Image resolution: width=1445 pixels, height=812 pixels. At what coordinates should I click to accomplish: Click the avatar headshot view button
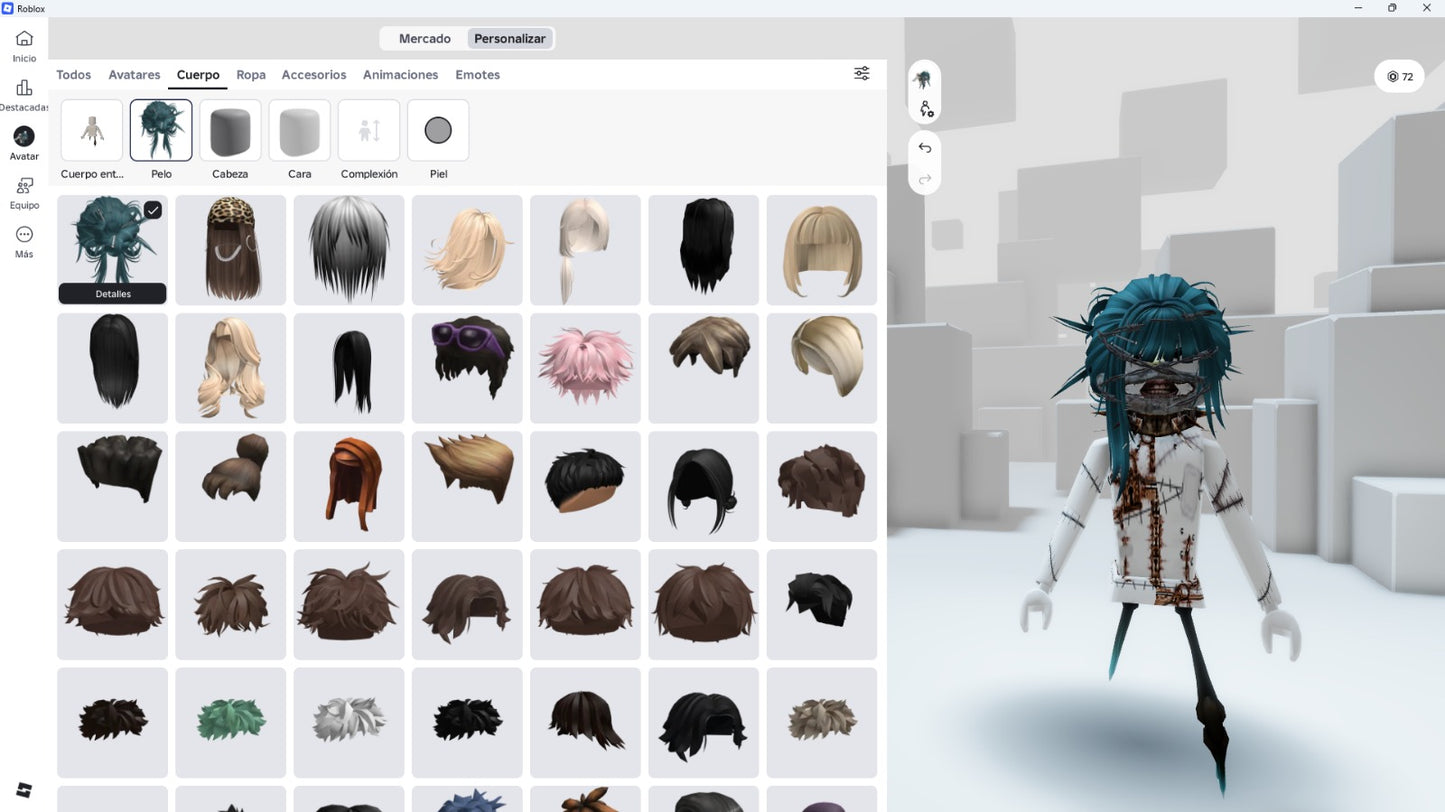(x=925, y=79)
